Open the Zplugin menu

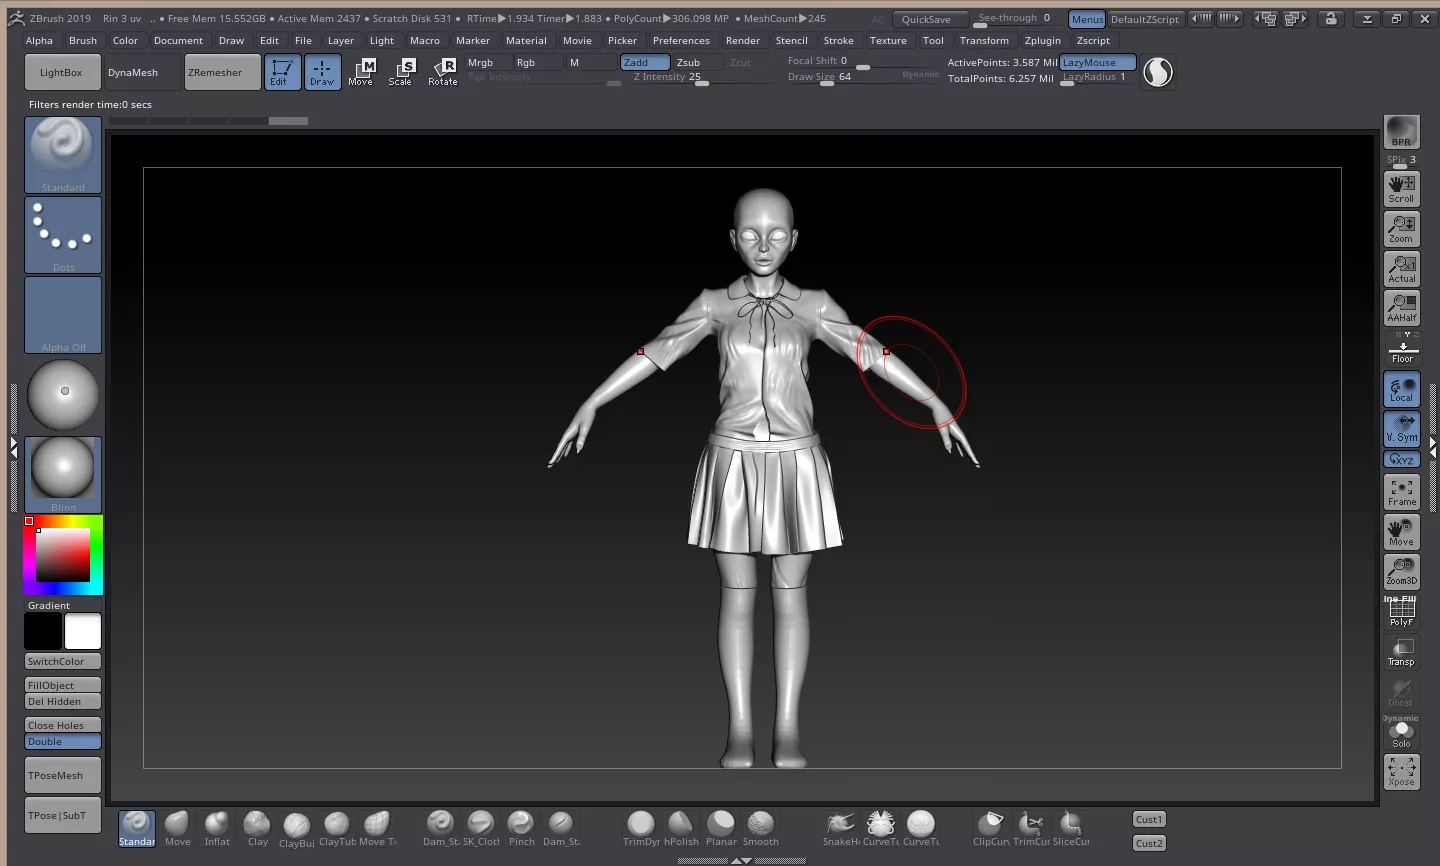(x=1042, y=41)
